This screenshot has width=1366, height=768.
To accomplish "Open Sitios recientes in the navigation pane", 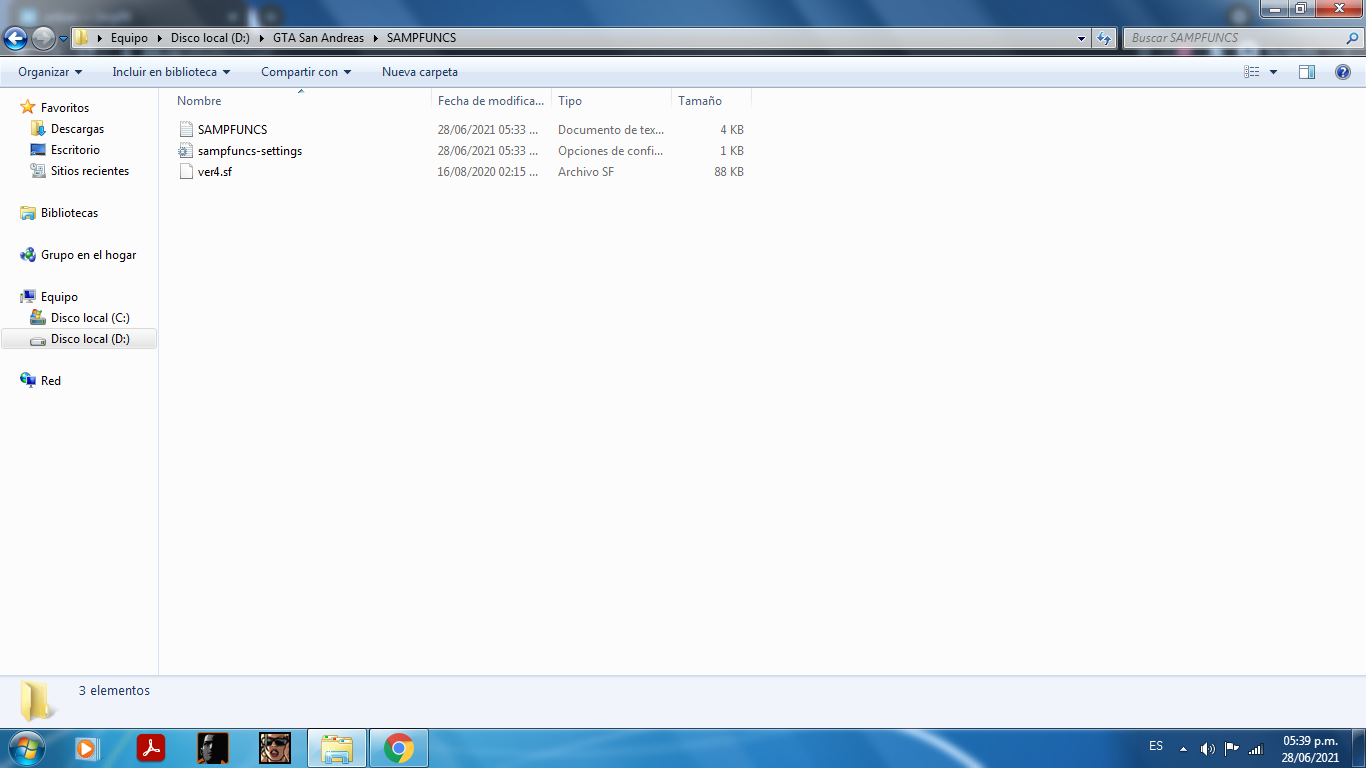I will click(90, 171).
